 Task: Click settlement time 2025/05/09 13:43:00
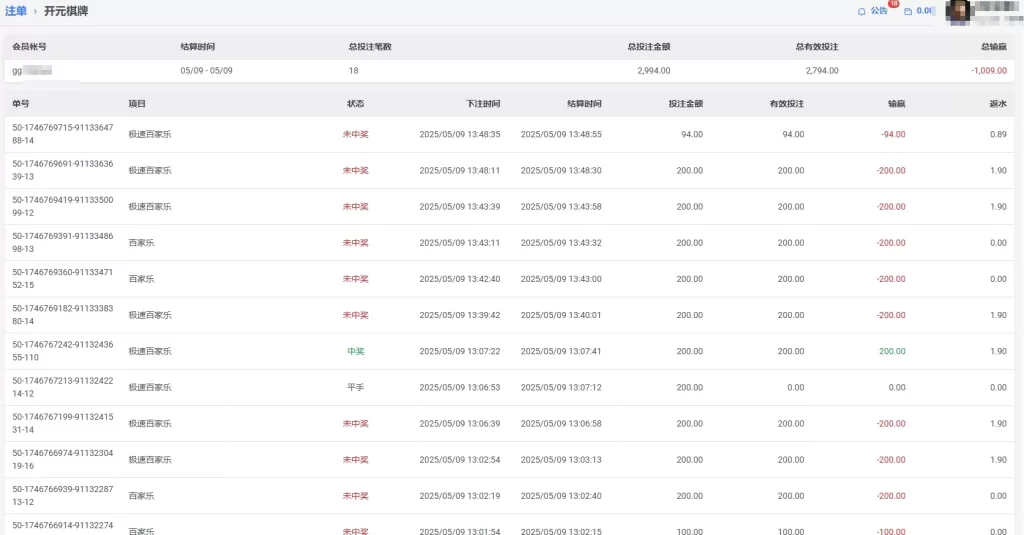561,278
